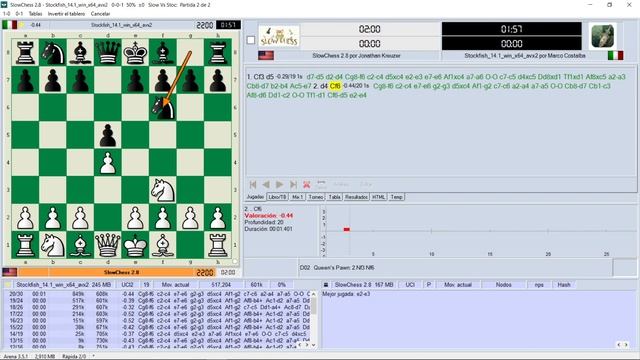640x360 pixels.
Task: Click the 20/30 depth analysis row
Action: [158, 294]
